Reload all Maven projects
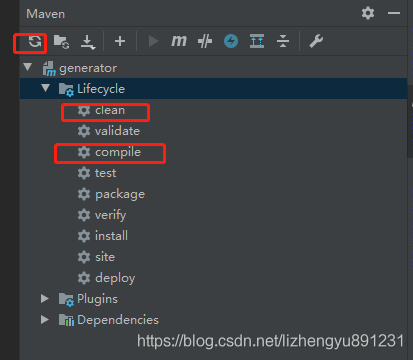This screenshot has height=360, width=413. tap(35, 42)
